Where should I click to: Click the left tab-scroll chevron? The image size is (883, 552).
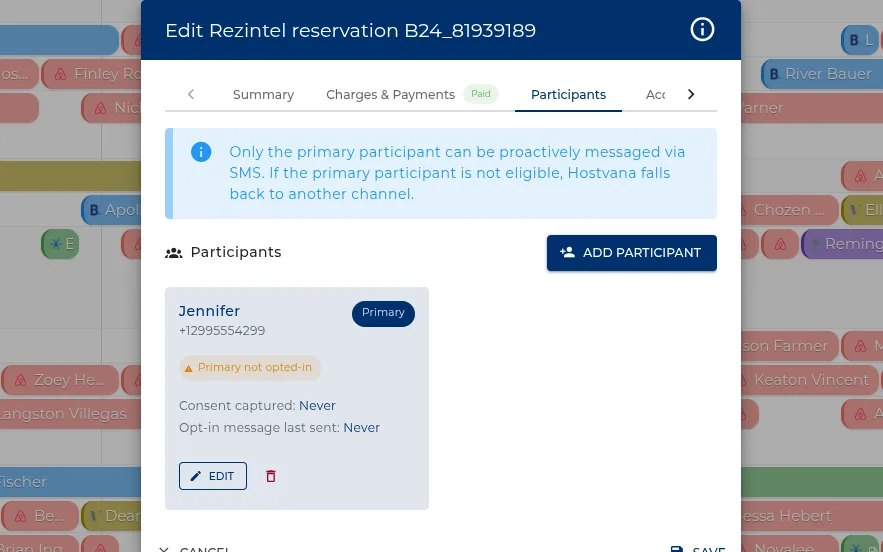tap(191, 94)
